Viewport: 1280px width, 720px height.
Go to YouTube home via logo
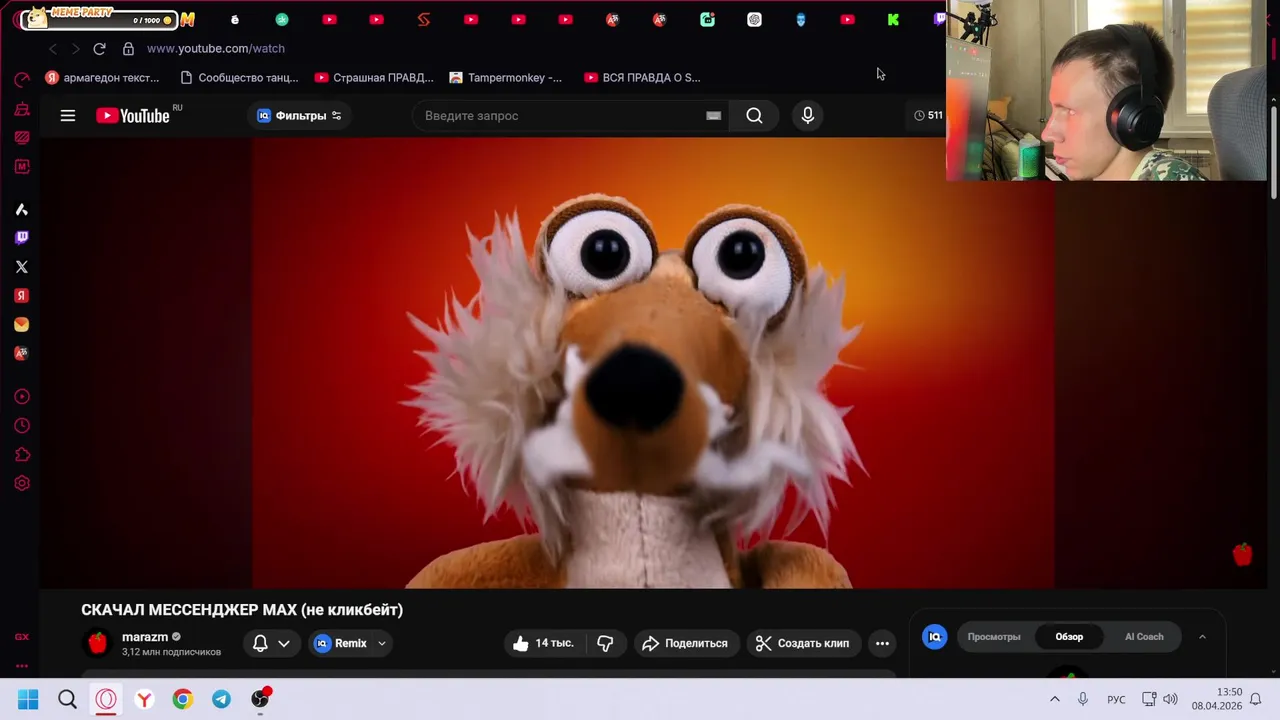(133, 116)
